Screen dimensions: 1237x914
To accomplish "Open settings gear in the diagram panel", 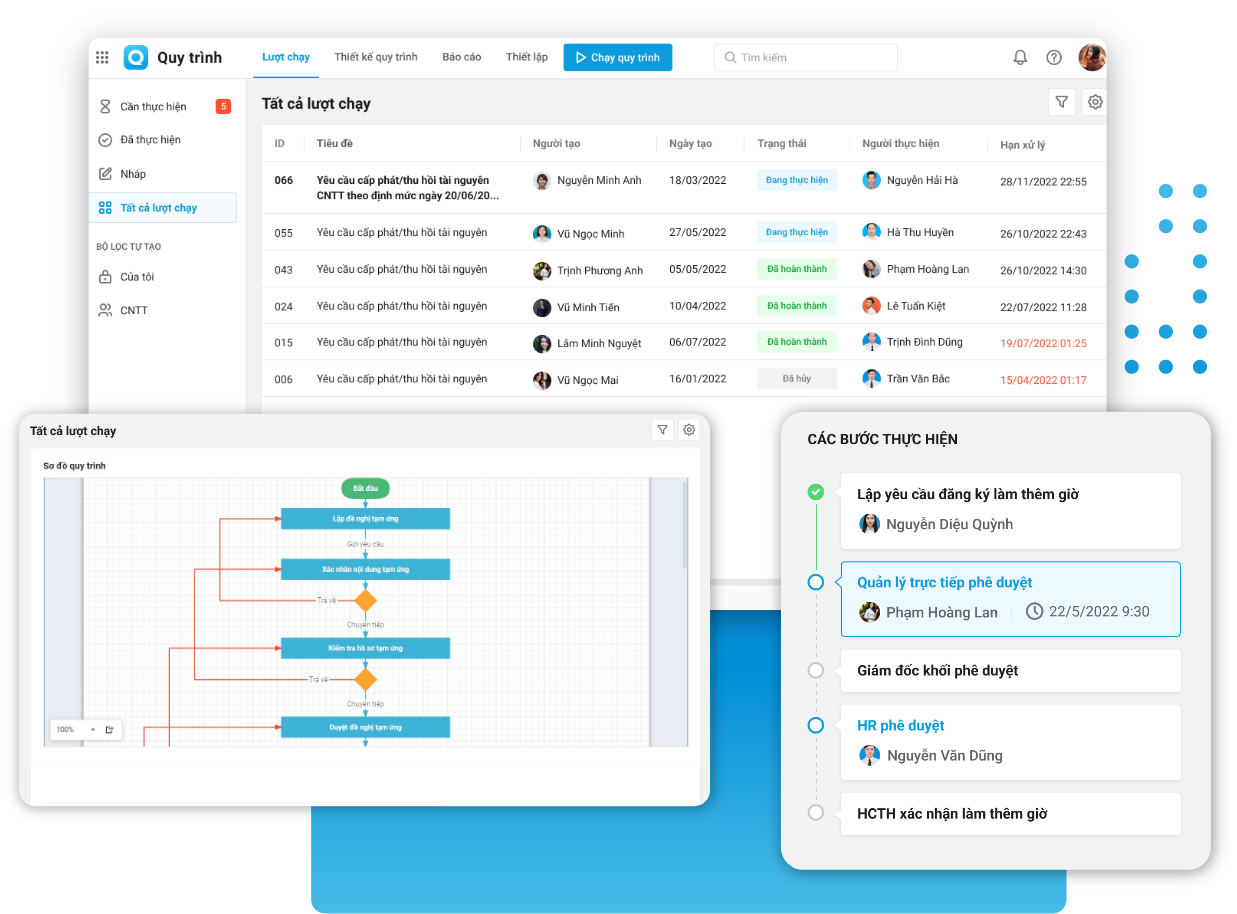I will [x=688, y=430].
